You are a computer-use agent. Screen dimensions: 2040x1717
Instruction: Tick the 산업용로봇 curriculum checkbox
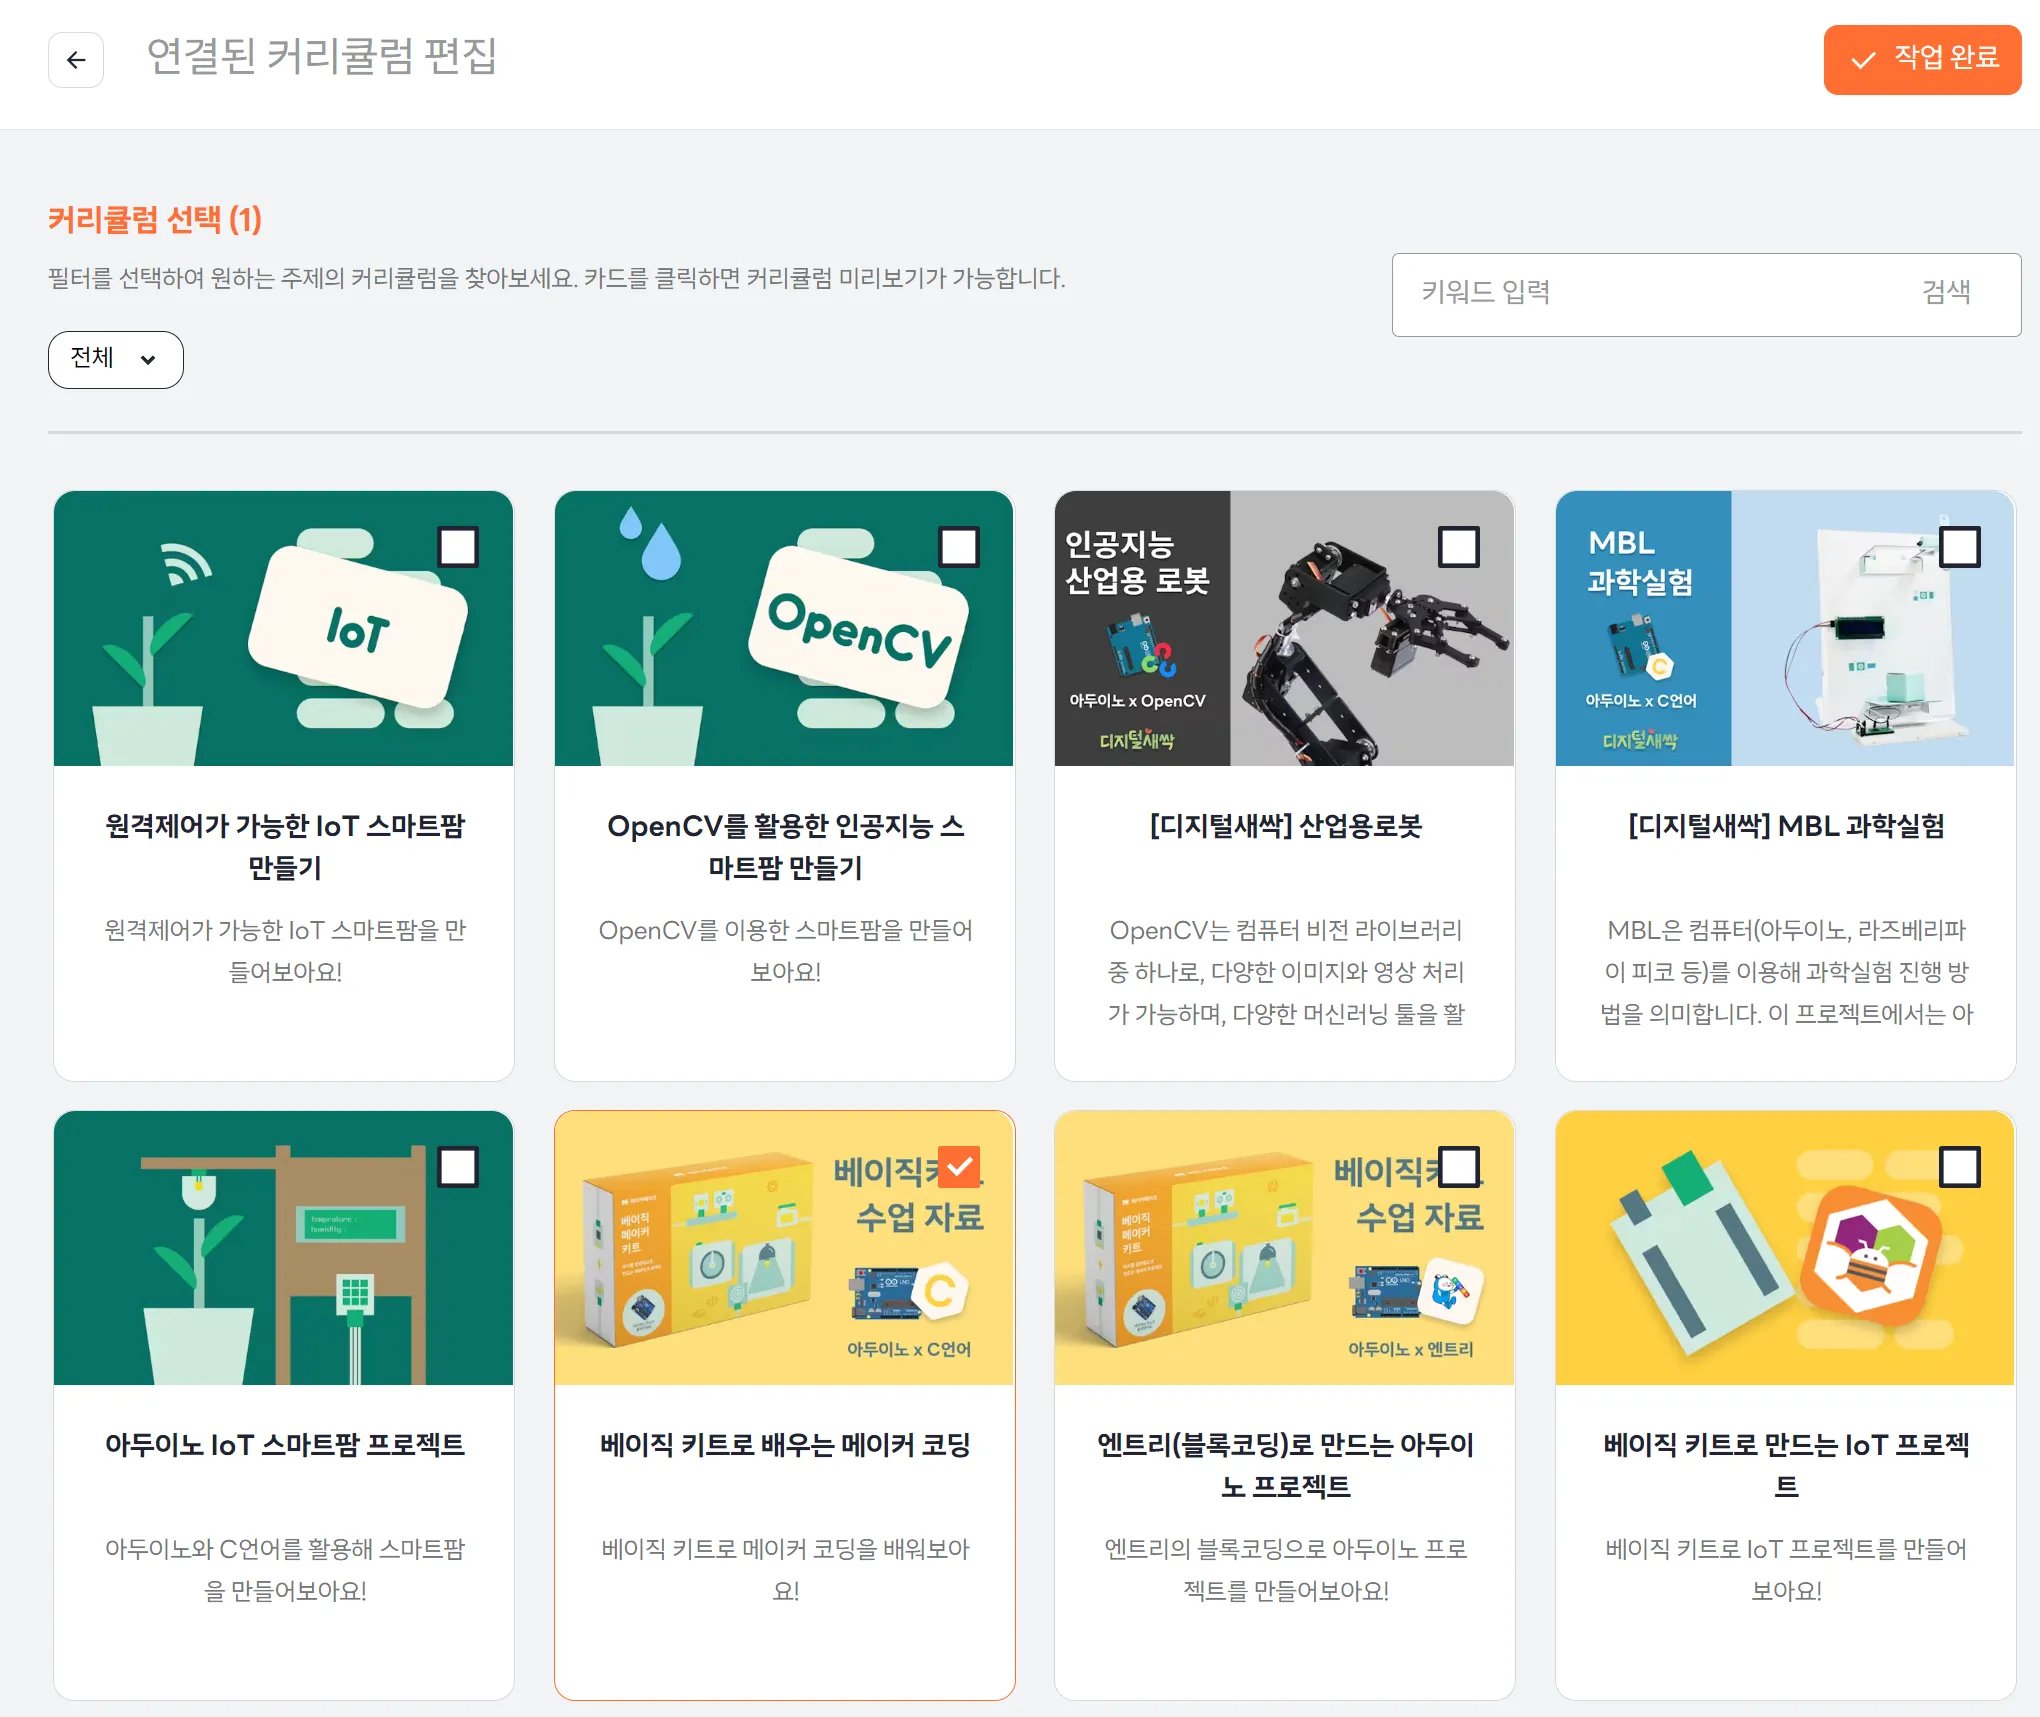coord(1458,547)
